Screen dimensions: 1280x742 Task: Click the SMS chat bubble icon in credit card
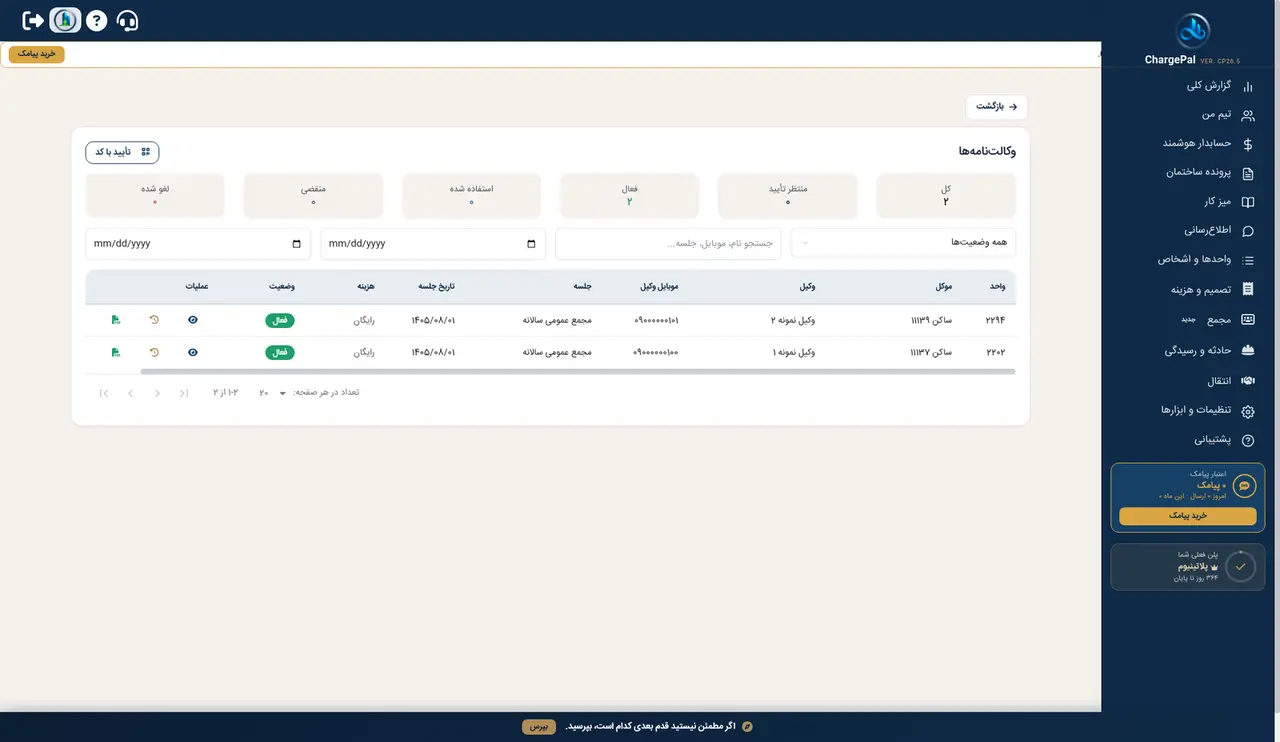1244,486
